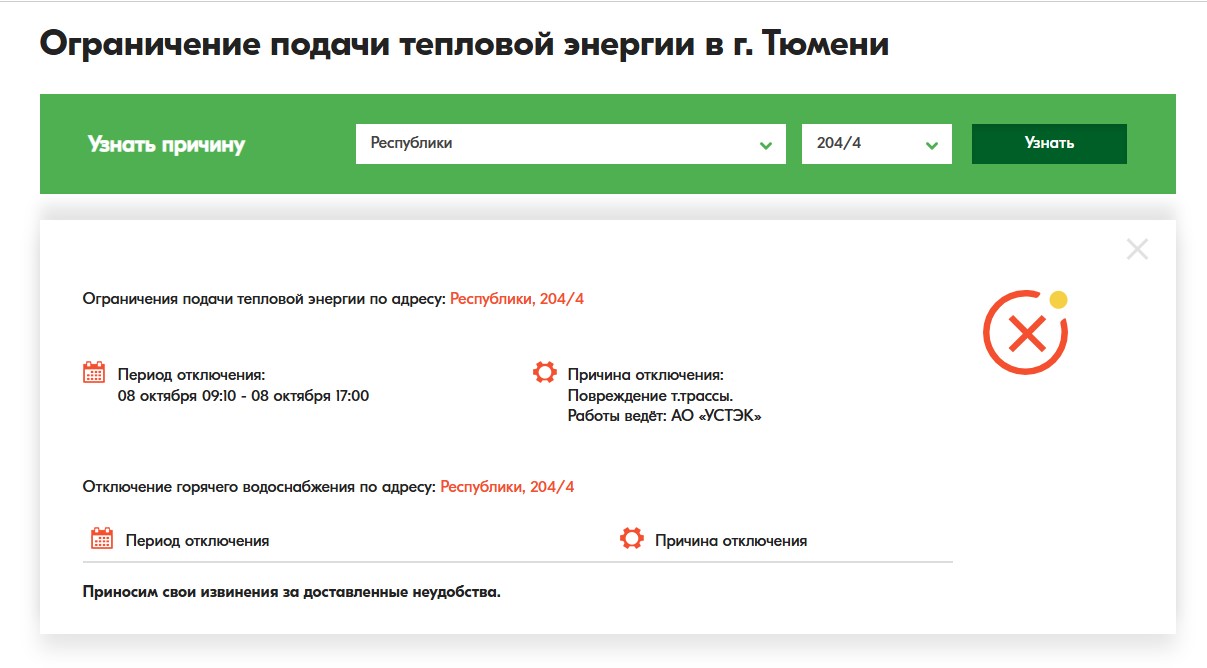The height and width of the screenshot is (668, 1207).
Task: Click the page title about Тюмени heat supply
Action: [464, 45]
